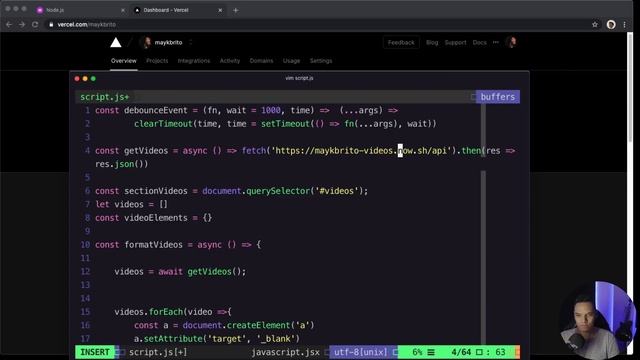Go back with browser back arrow
This screenshot has width=640, height=360.
click(9, 24)
